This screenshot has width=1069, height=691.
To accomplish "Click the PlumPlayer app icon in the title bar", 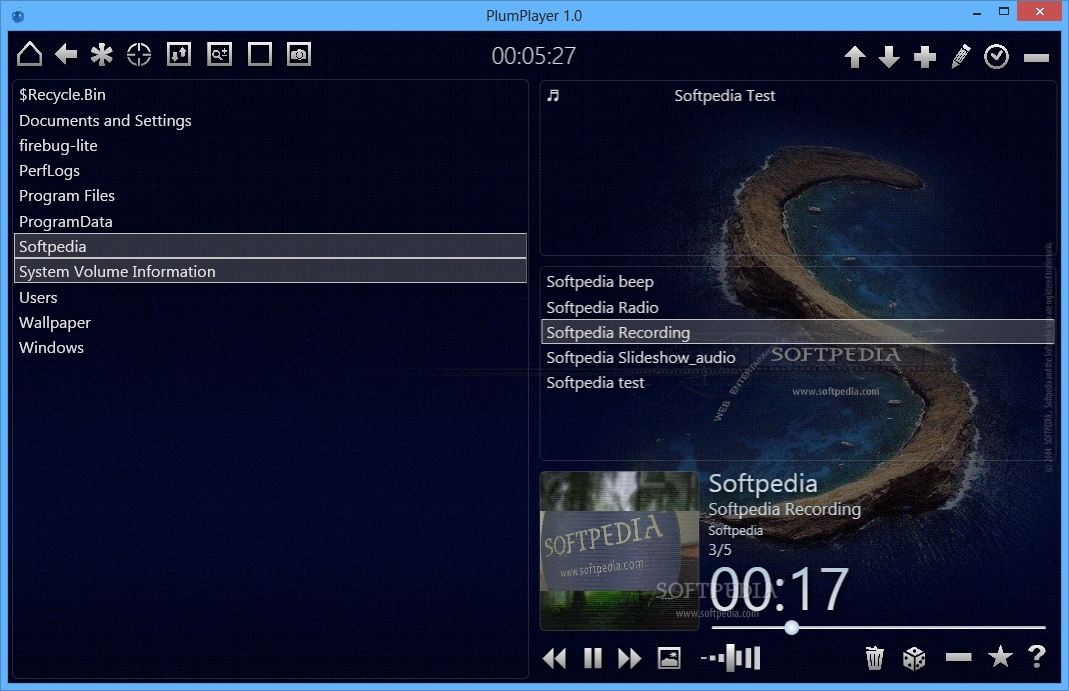I will tap(18, 15).
